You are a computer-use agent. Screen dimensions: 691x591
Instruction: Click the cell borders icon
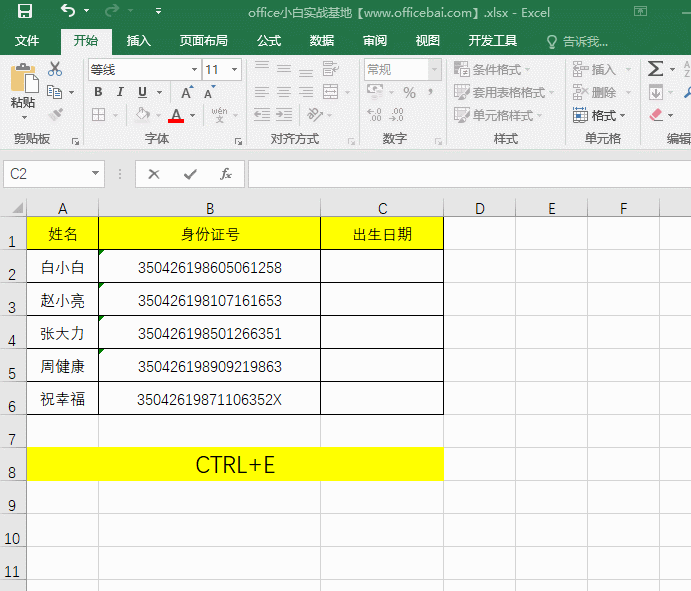click(x=98, y=115)
